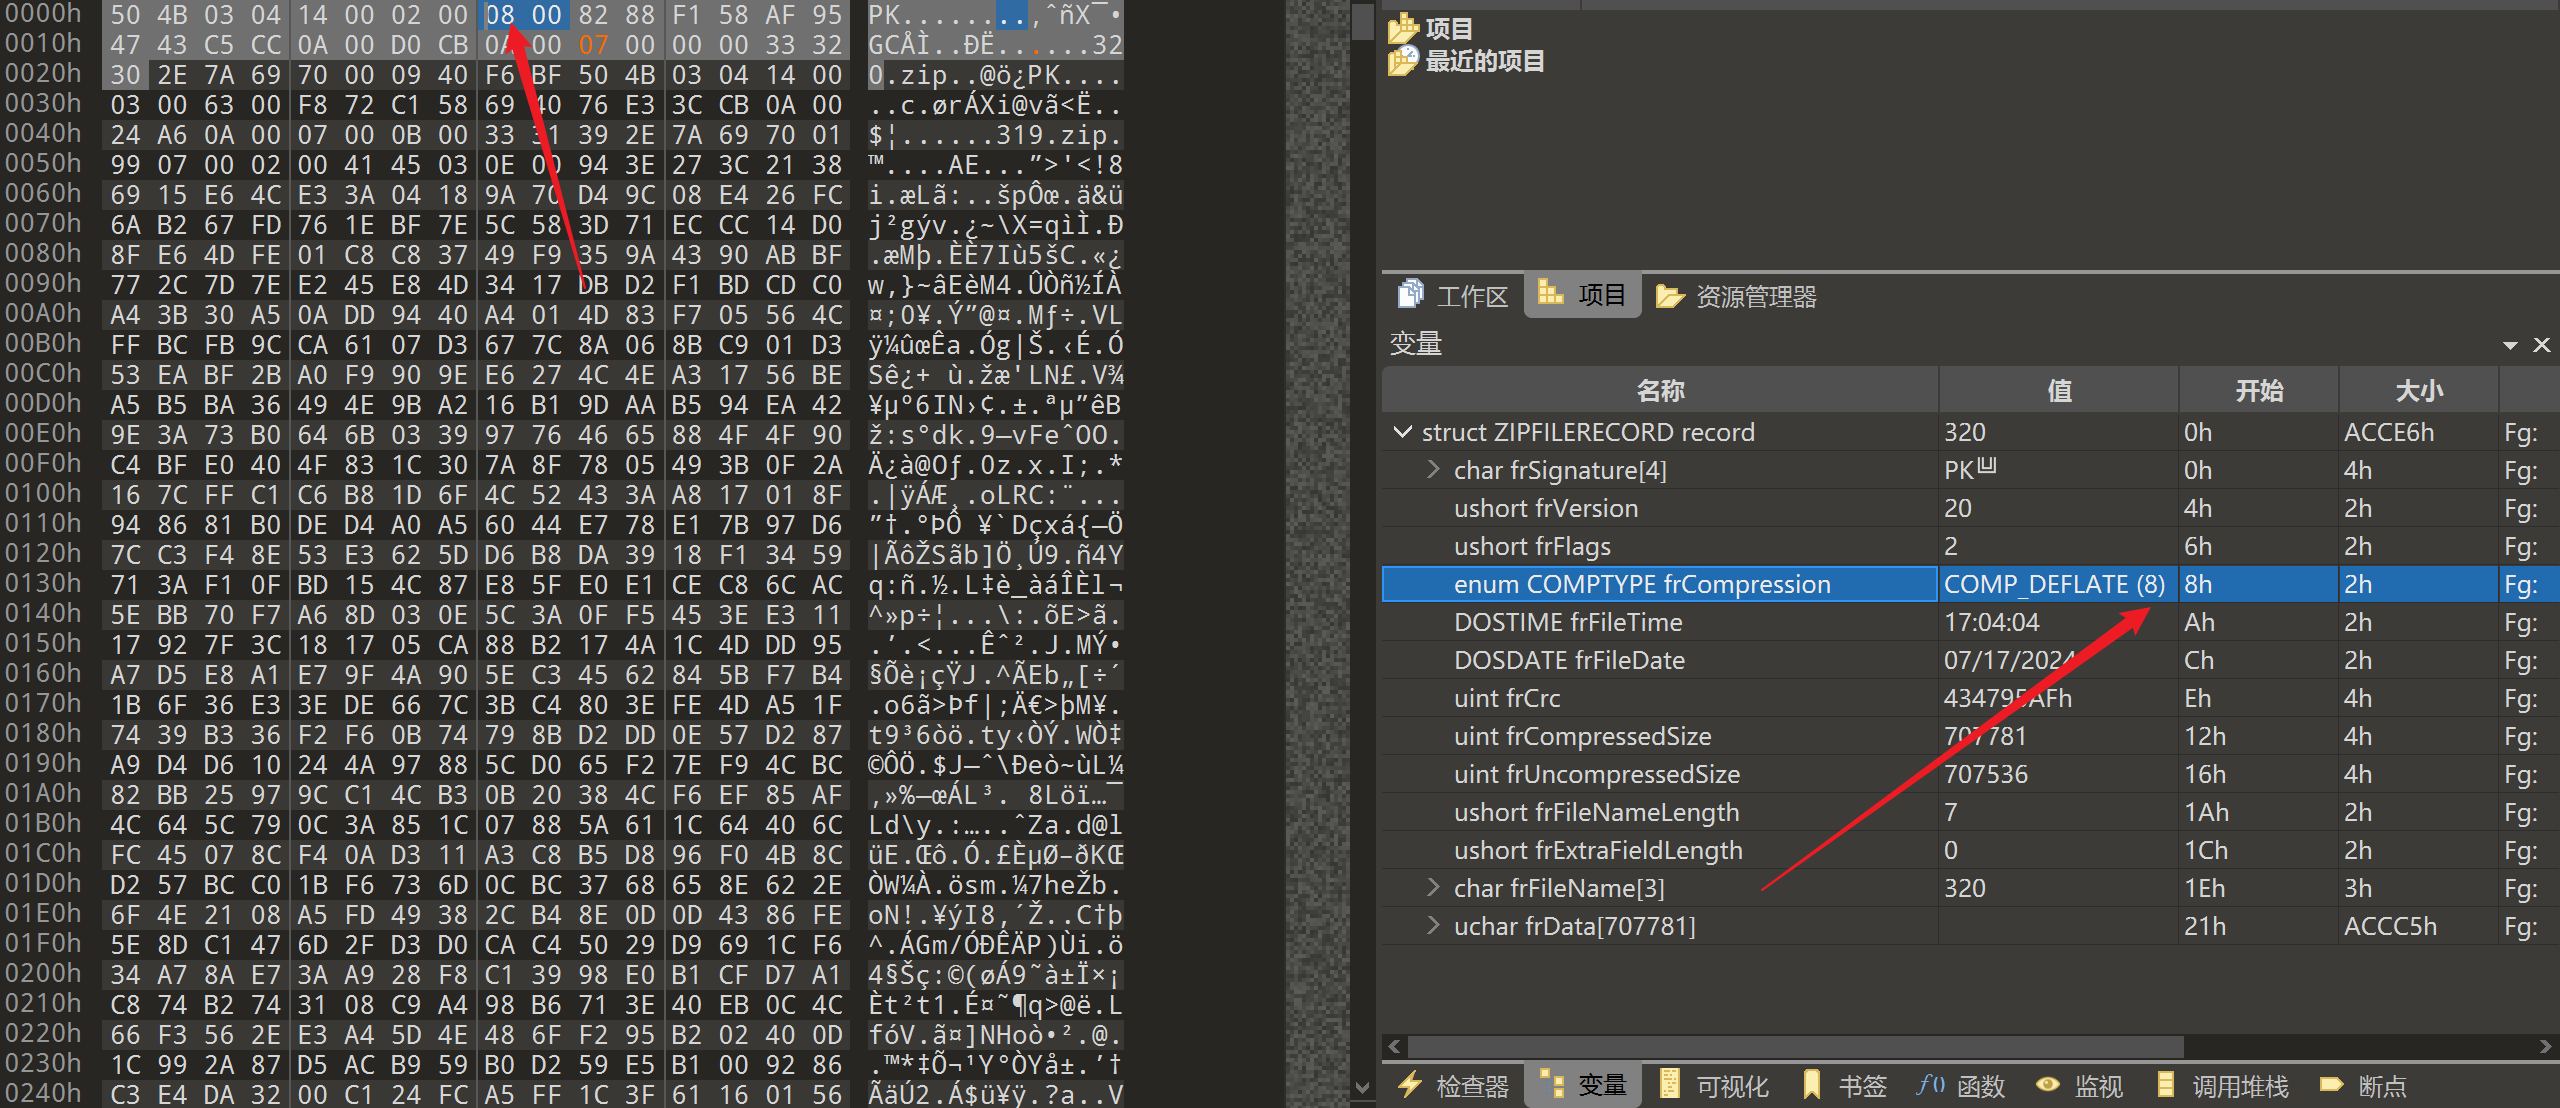Close the Variables panel with X
This screenshot has width=2560, height=1108.
[x=2541, y=345]
